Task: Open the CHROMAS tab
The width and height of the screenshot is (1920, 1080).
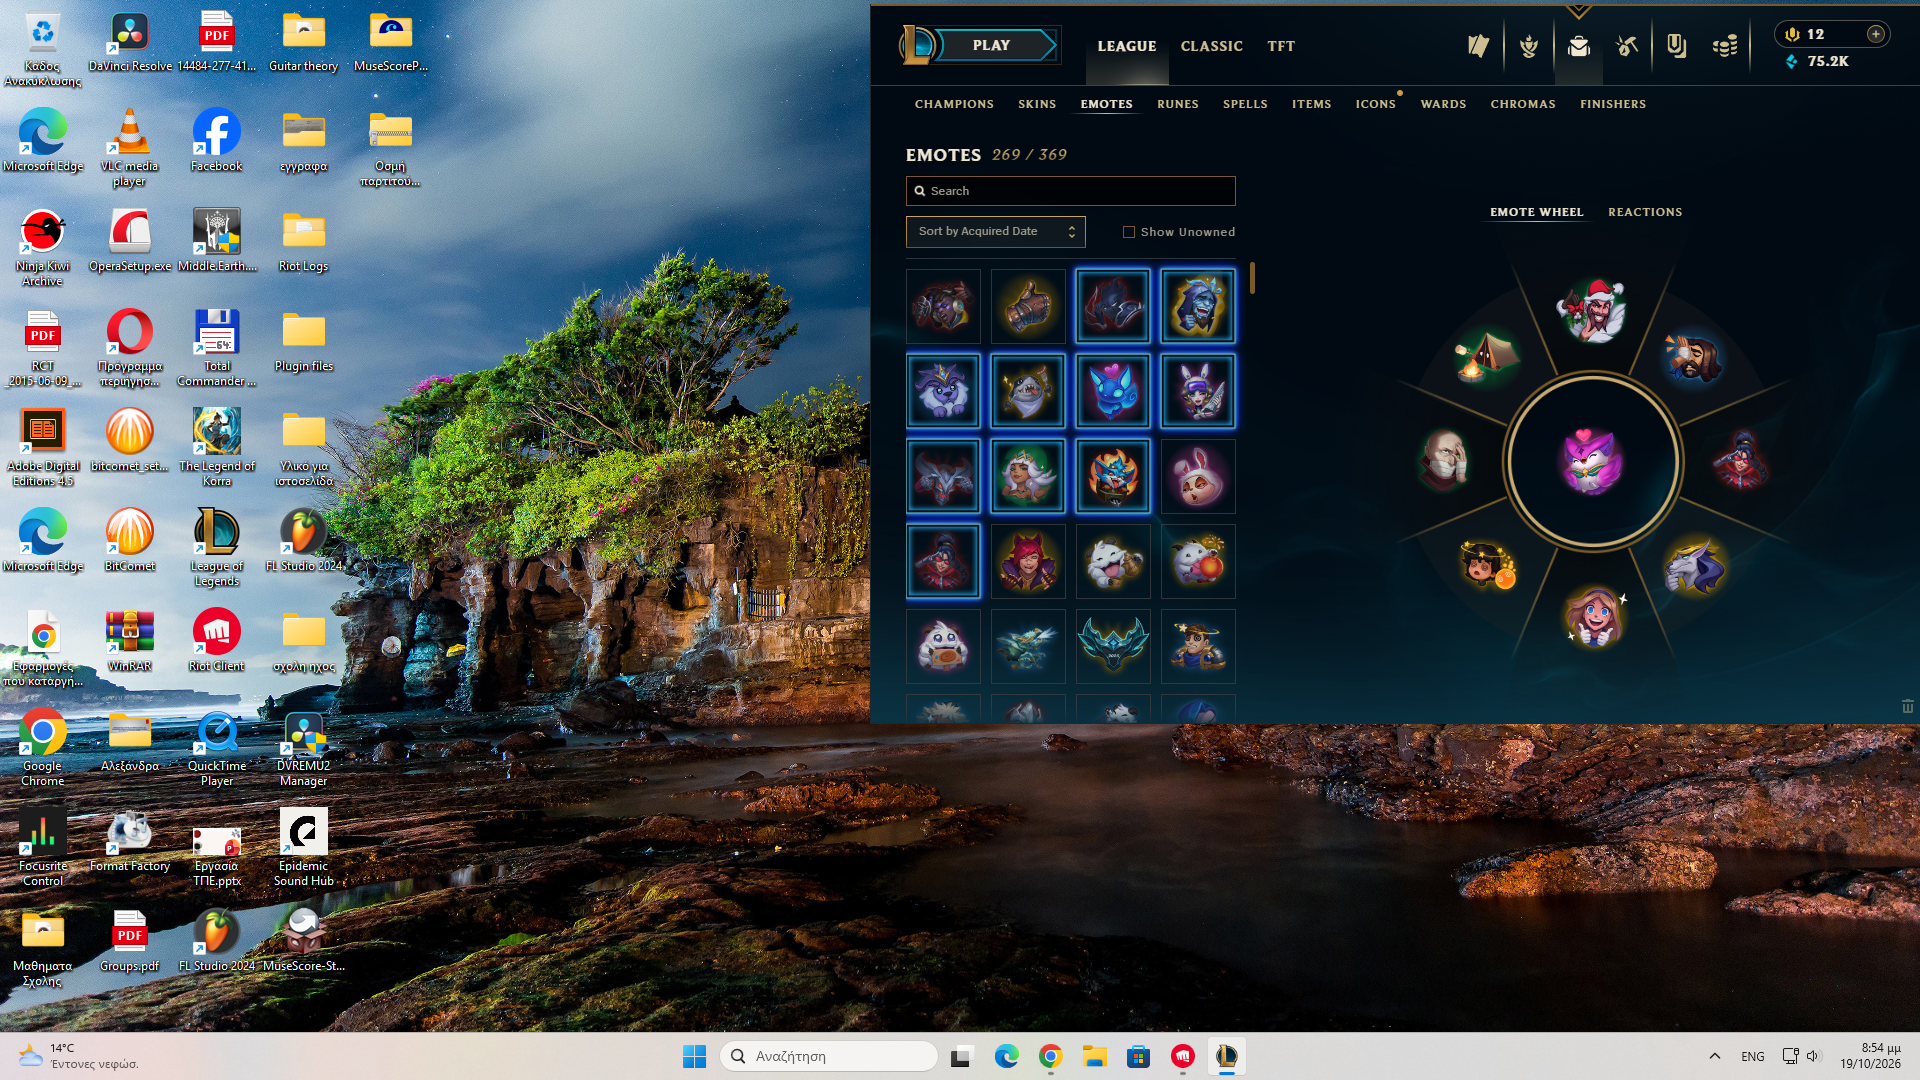Action: [x=1522, y=104]
